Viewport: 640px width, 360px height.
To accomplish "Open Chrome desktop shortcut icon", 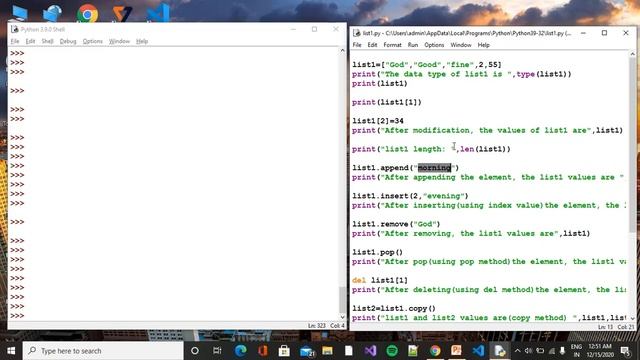I will point(87,13).
